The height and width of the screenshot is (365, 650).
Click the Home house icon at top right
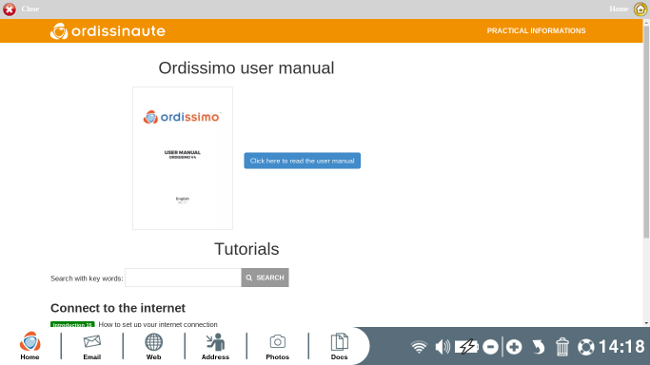640,9
